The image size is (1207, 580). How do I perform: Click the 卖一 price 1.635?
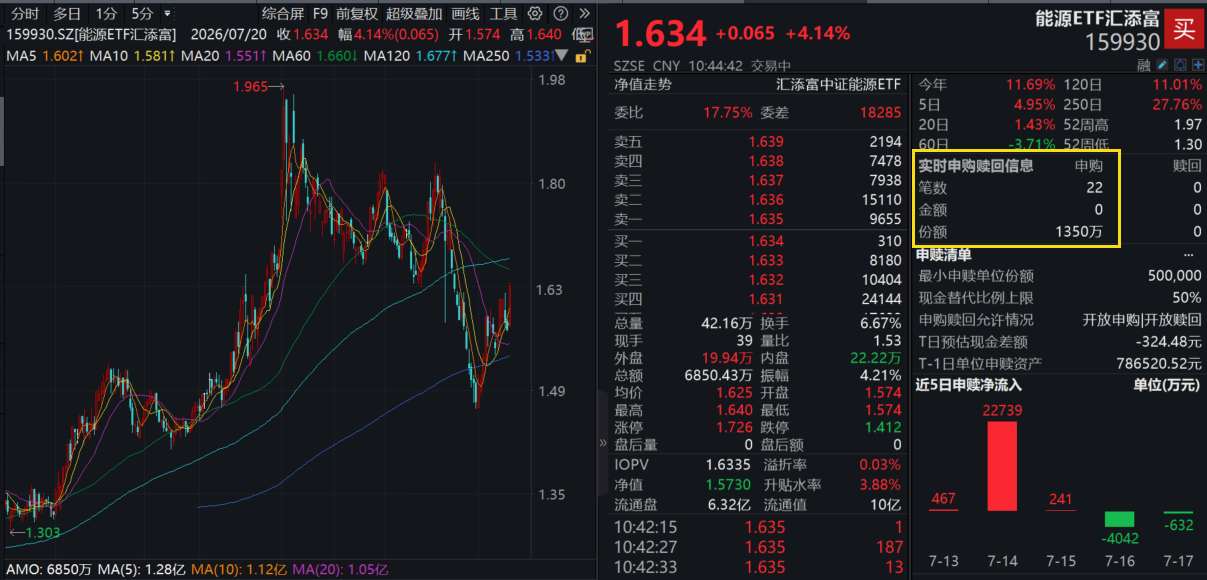coord(766,218)
